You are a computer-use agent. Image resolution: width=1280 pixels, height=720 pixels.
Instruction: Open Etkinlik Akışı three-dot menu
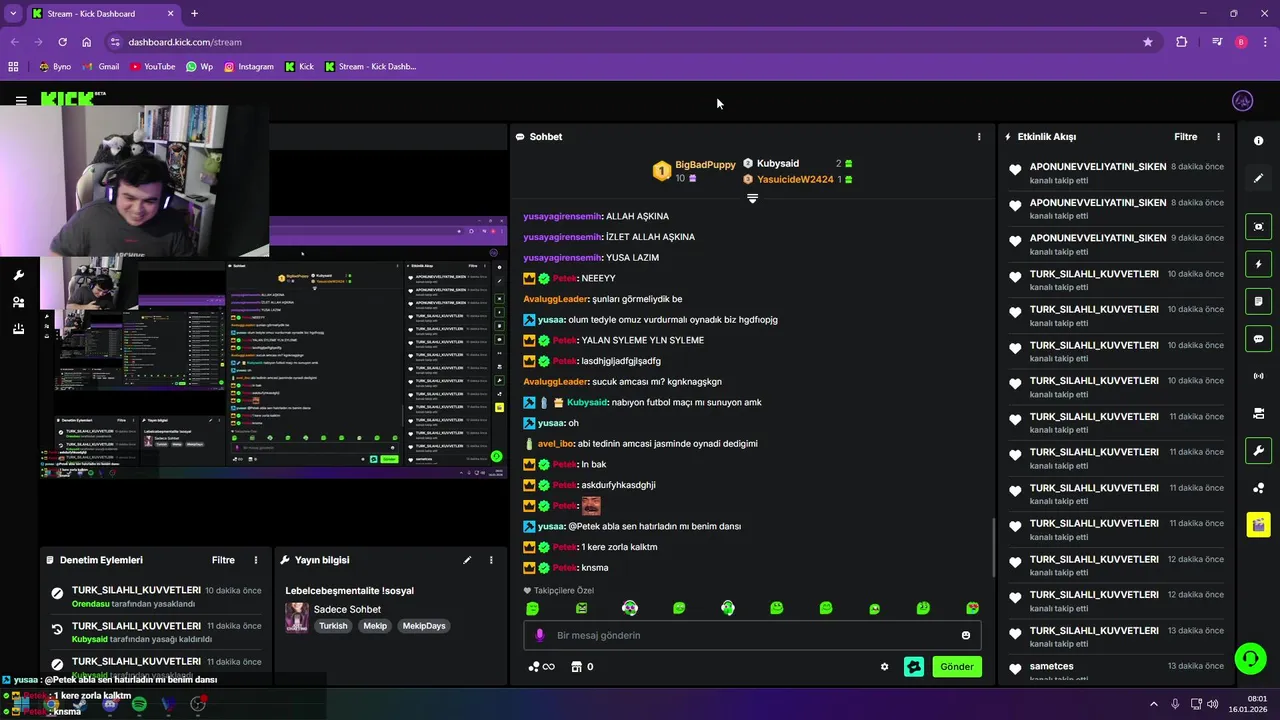[1218, 137]
